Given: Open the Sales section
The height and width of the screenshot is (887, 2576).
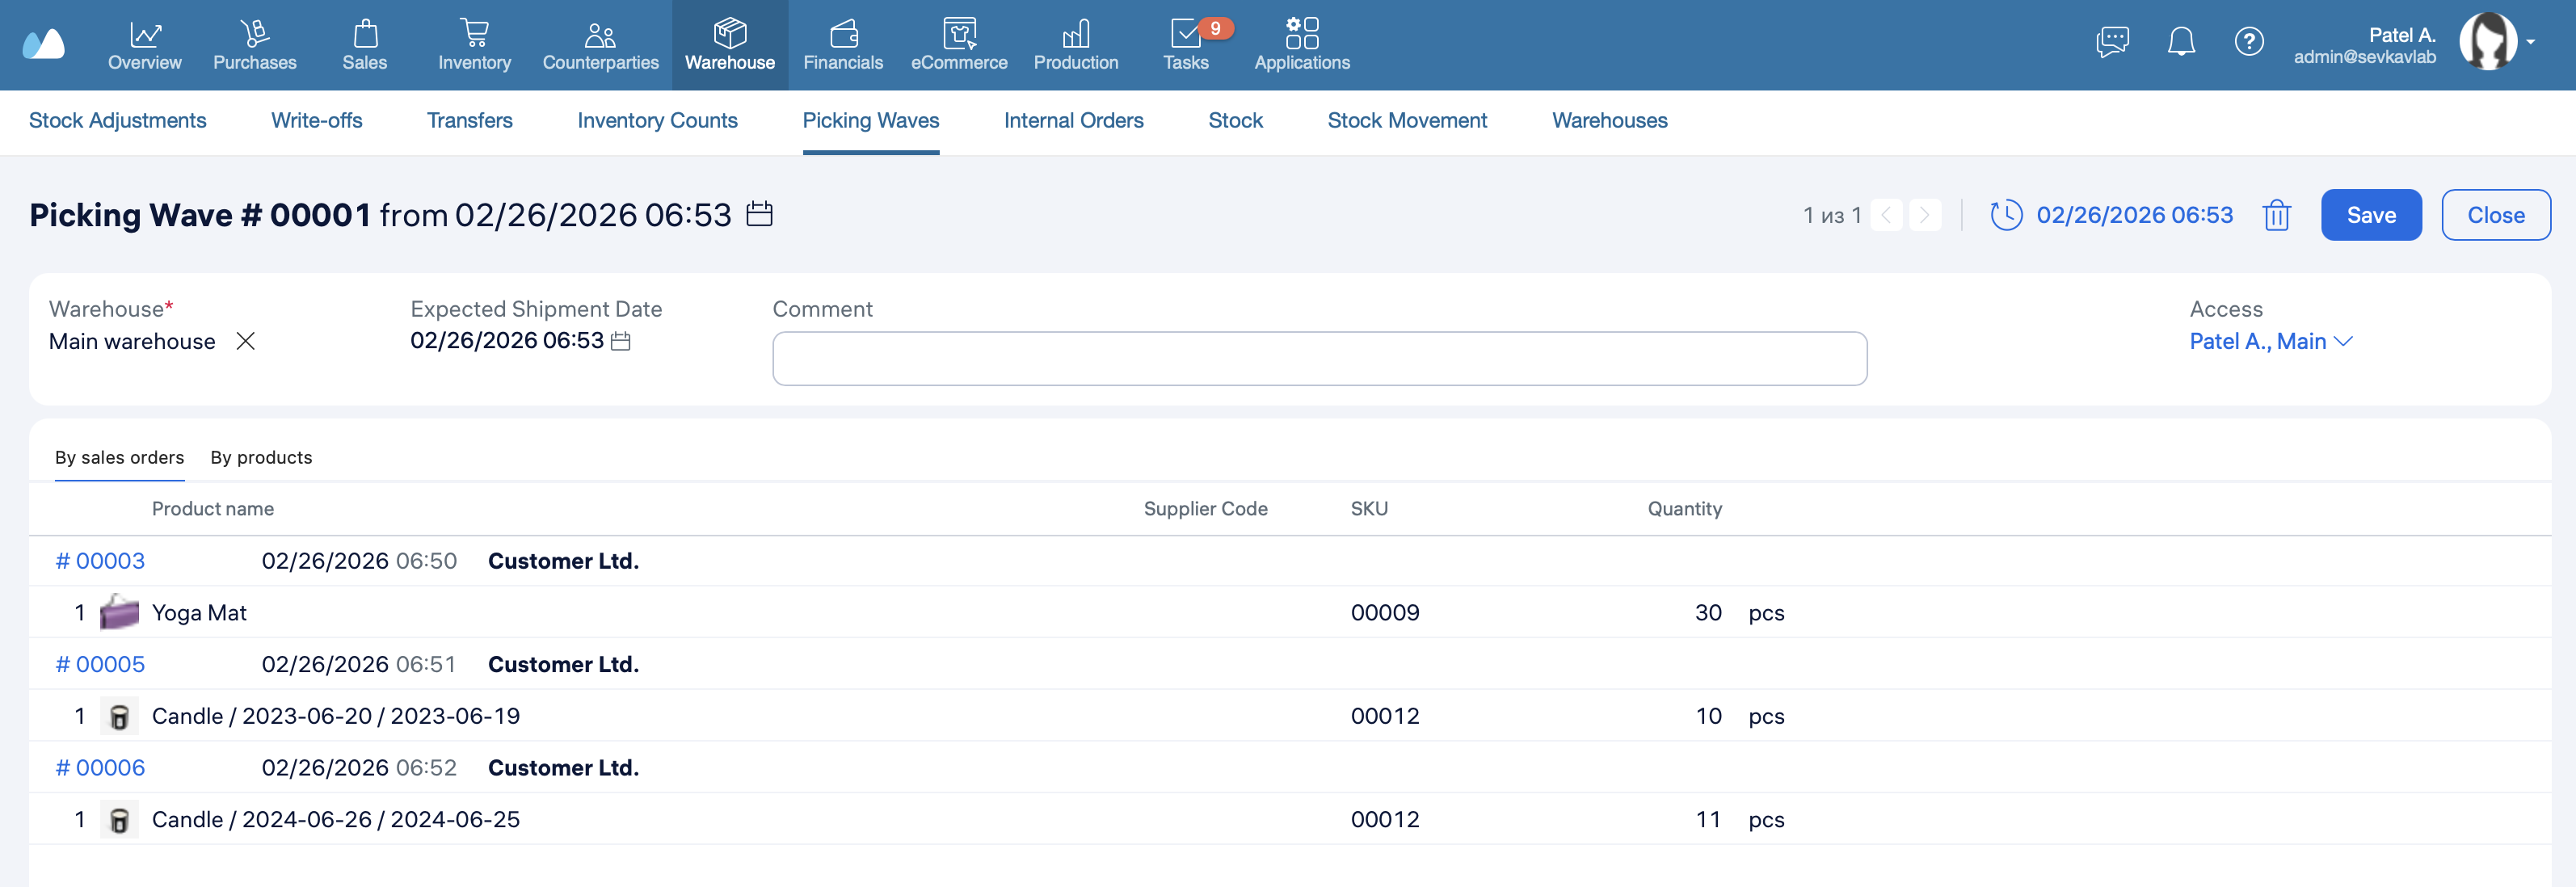Looking at the screenshot, I should (365, 45).
